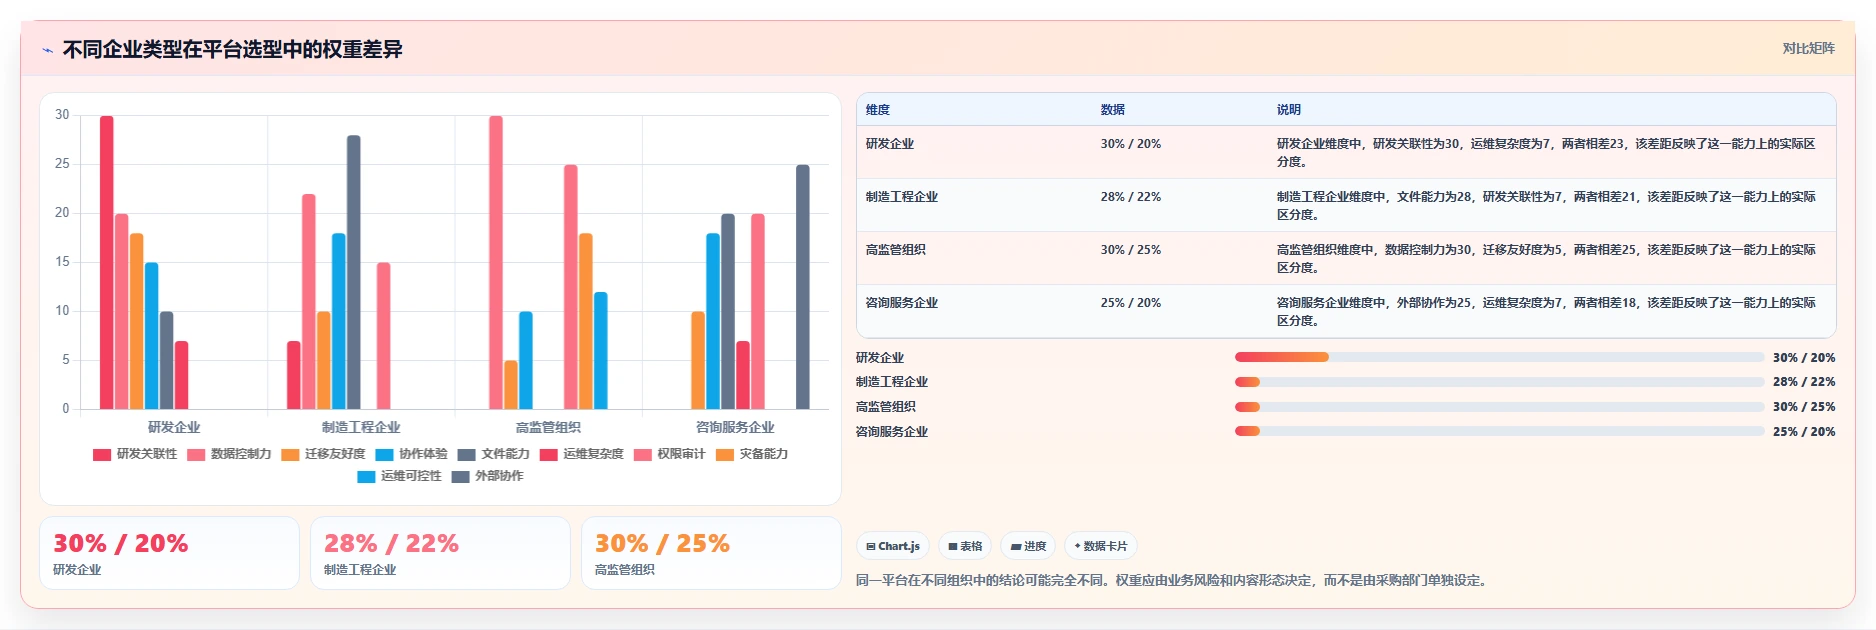Toggle the 外部协作 legend item
This screenshot has height=630, width=1876.
[487, 476]
